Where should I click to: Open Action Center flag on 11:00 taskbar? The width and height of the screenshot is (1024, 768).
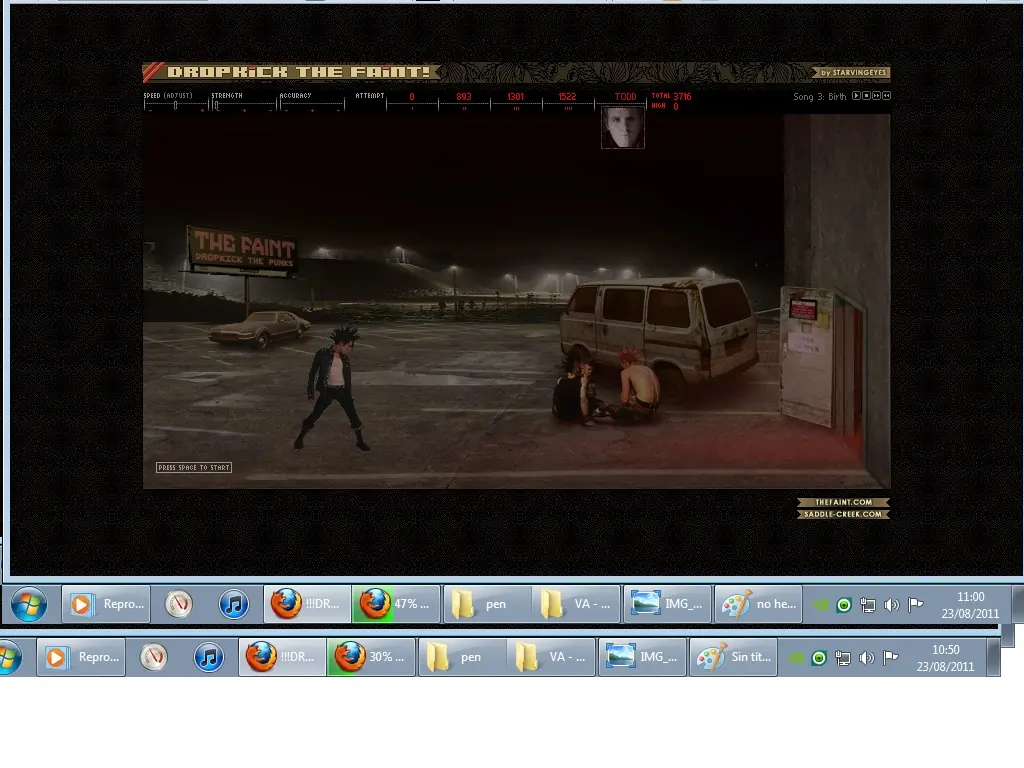click(916, 605)
